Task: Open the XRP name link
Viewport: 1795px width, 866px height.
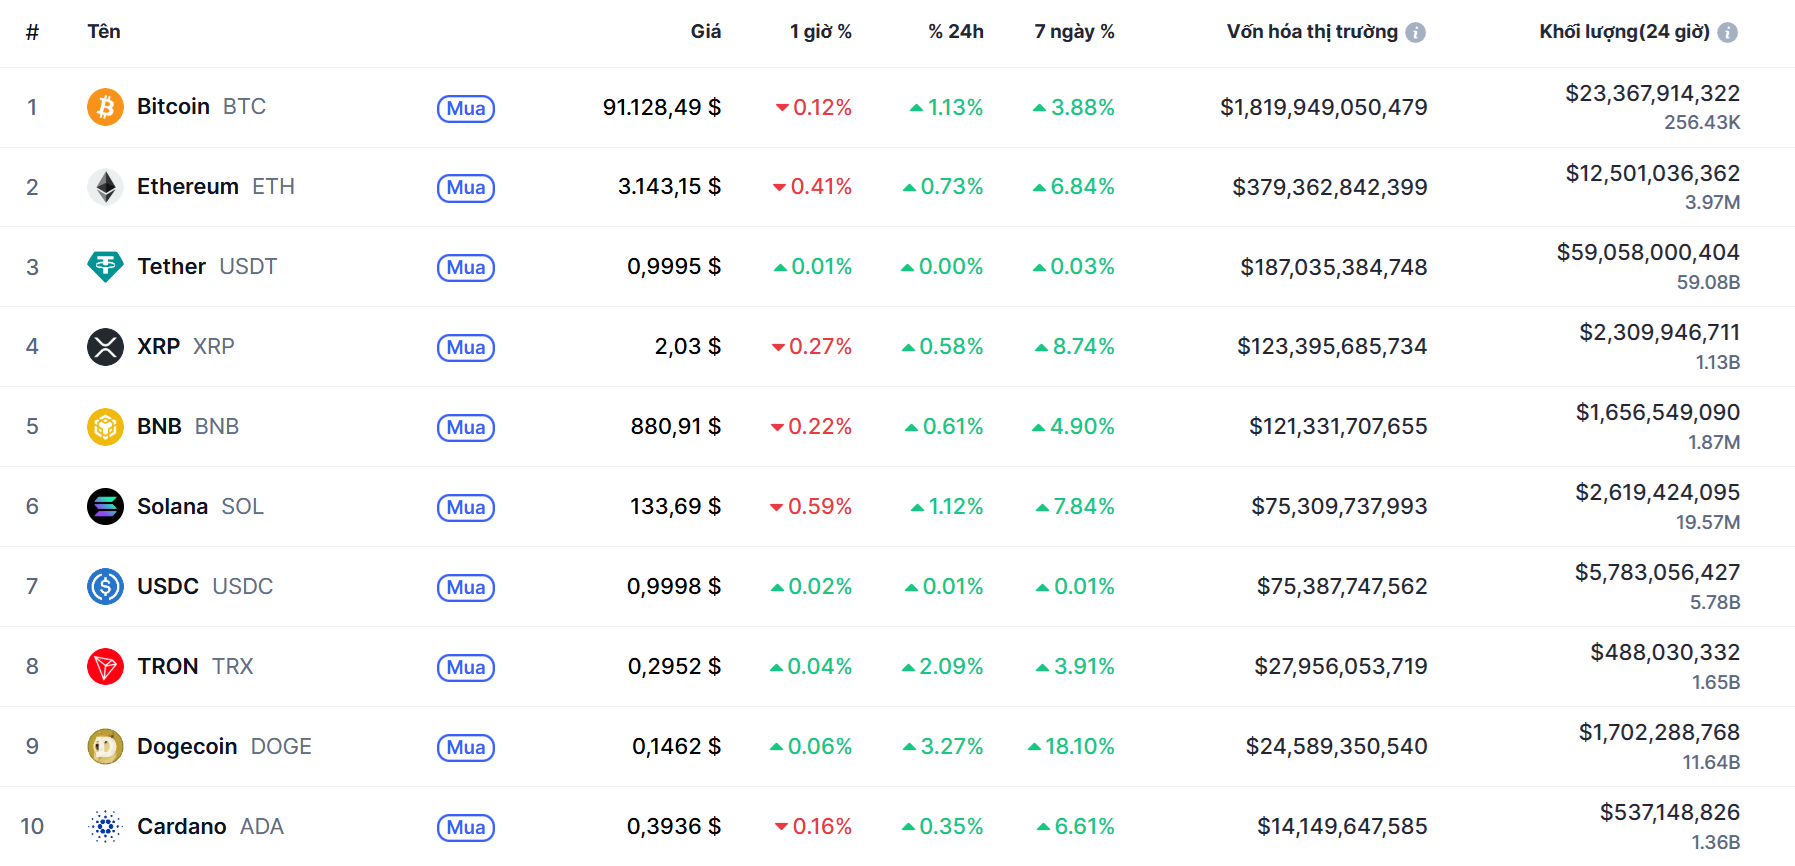Action: (186, 347)
